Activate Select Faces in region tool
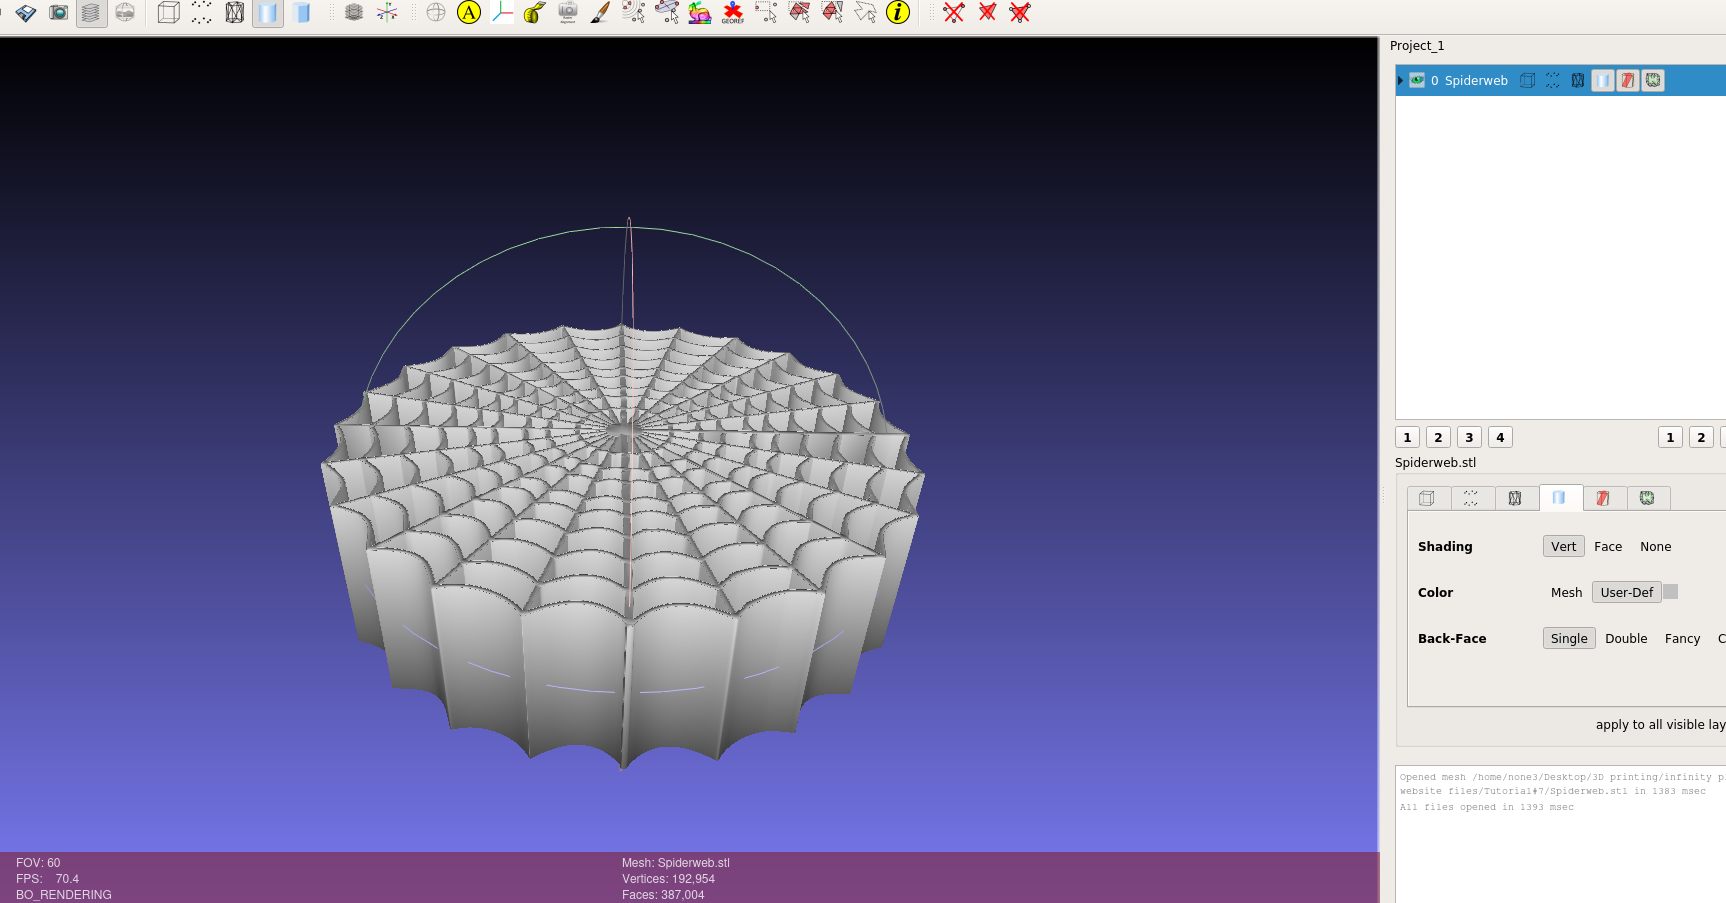 click(799, 13)
